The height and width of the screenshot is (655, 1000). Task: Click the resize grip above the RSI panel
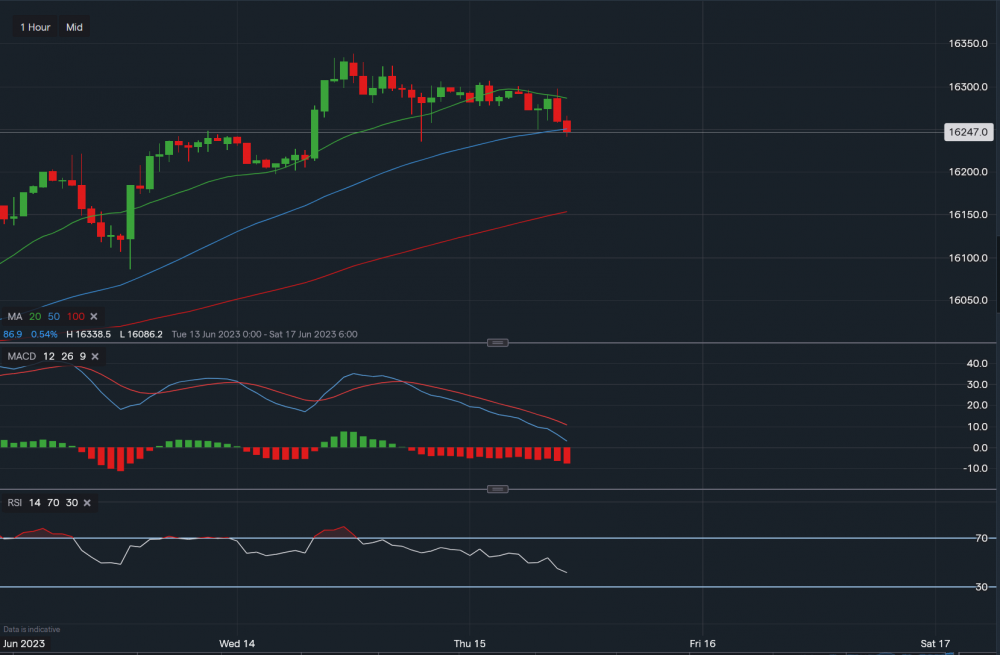click(497, 489)
